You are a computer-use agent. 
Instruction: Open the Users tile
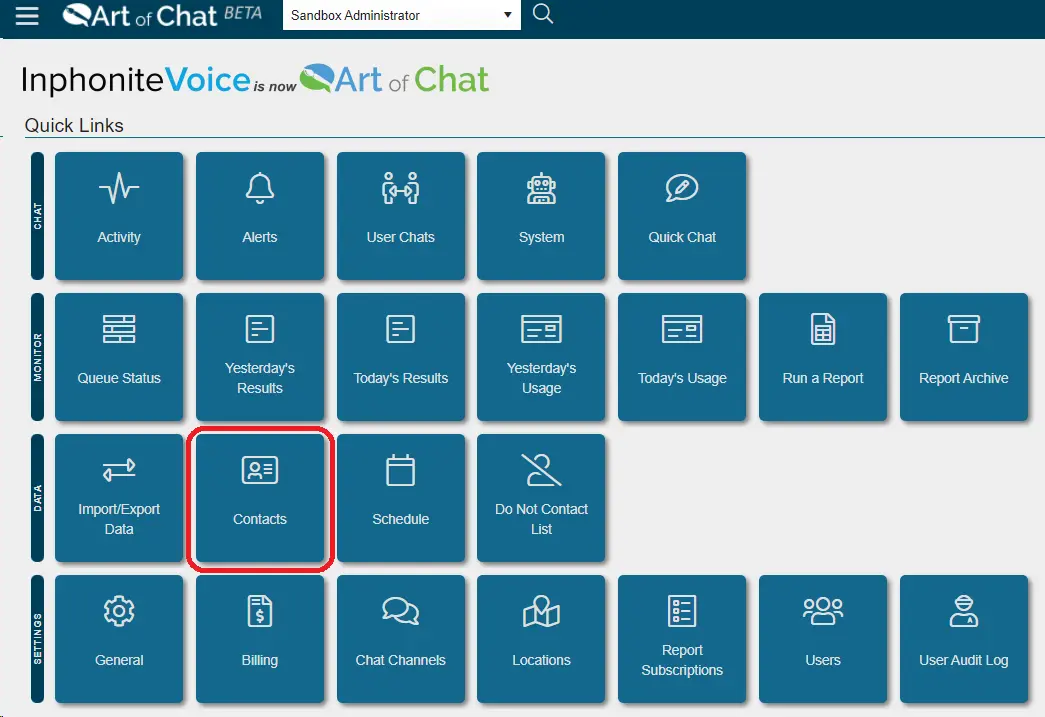click(823, 639)
